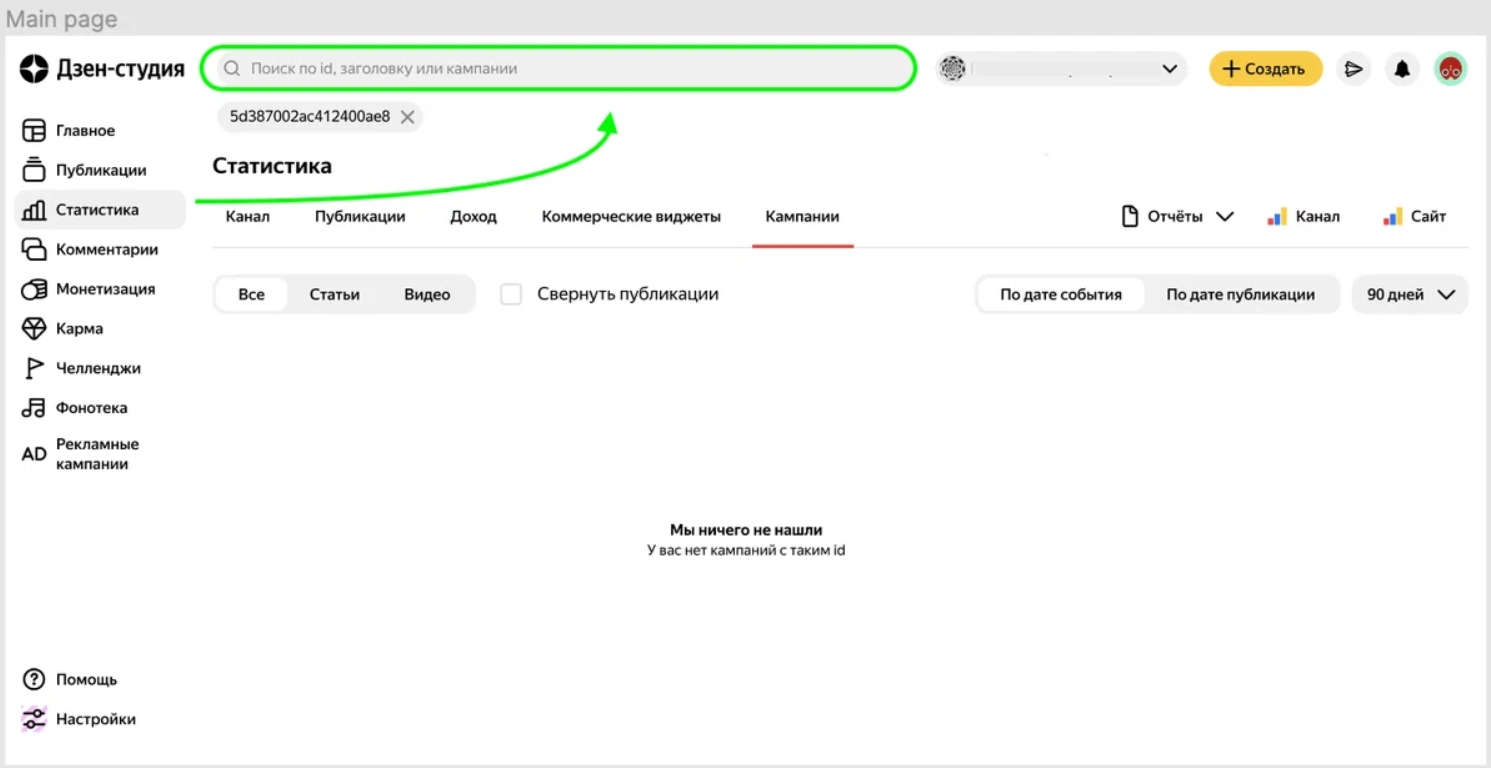Open Настройки settings in sidebar
The width and height of the screenshot is (1491, 768).
click(x=95, y=719)
